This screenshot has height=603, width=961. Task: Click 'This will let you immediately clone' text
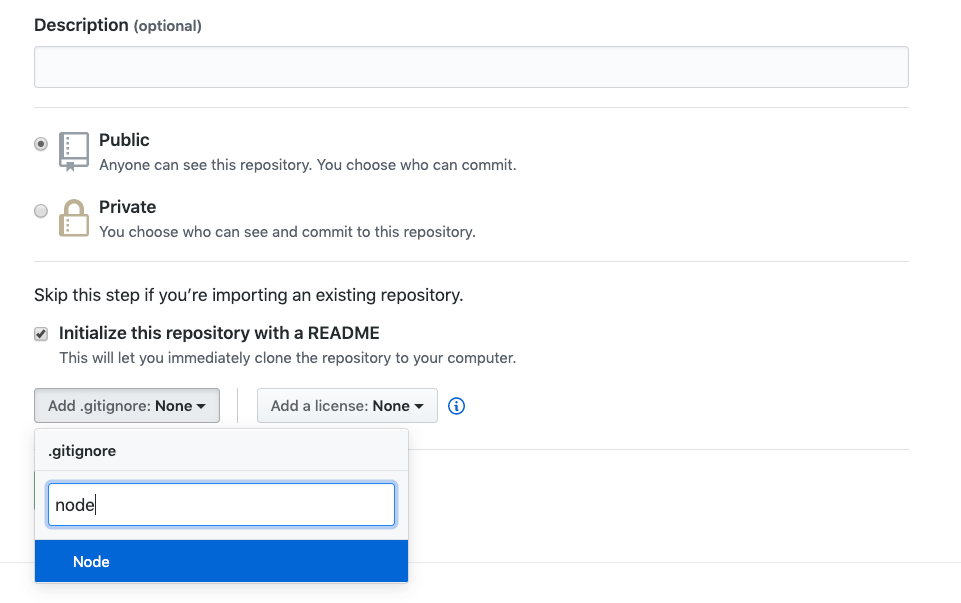click(x=287, y=358)
